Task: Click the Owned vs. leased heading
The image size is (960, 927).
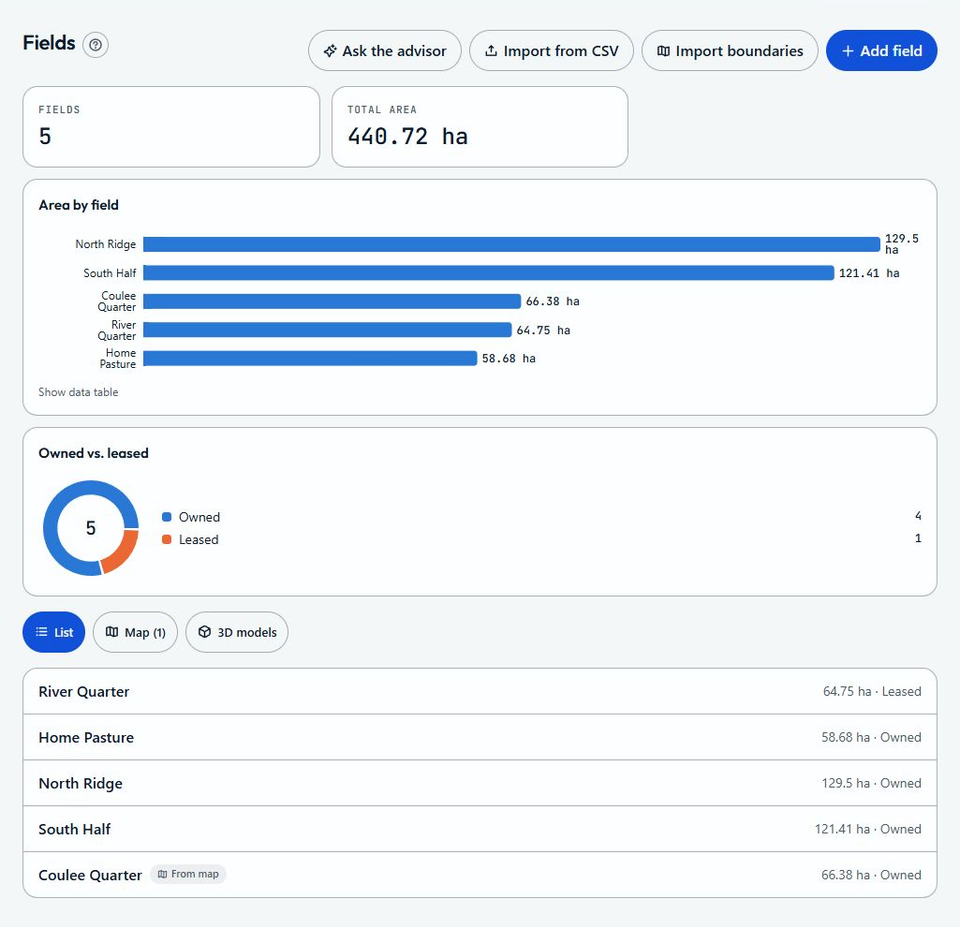Action: (94, 453)
